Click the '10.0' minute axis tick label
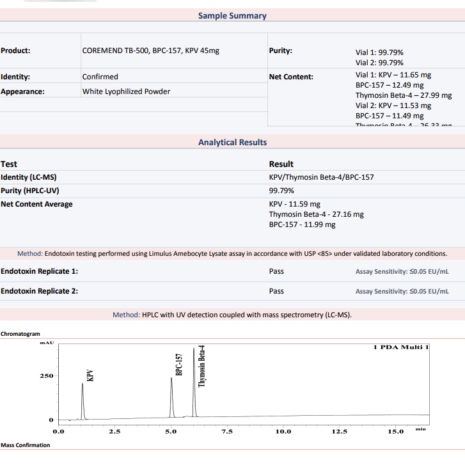Image resolution: width=465 pixels, height=465 pixels. tap(283, 431)
